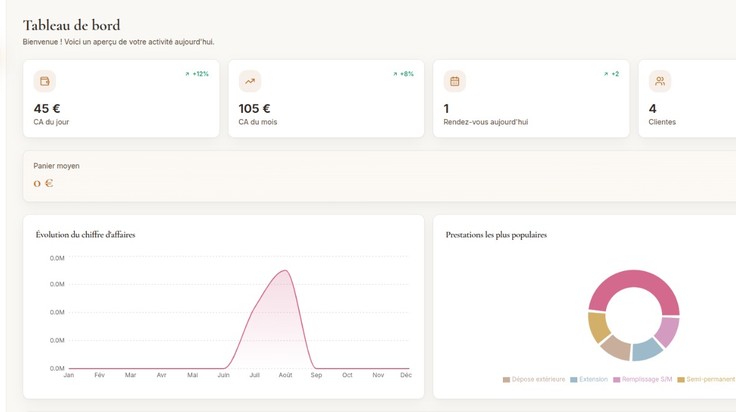Click the wallet icon on CA du jour card

(x=45, y=81)
